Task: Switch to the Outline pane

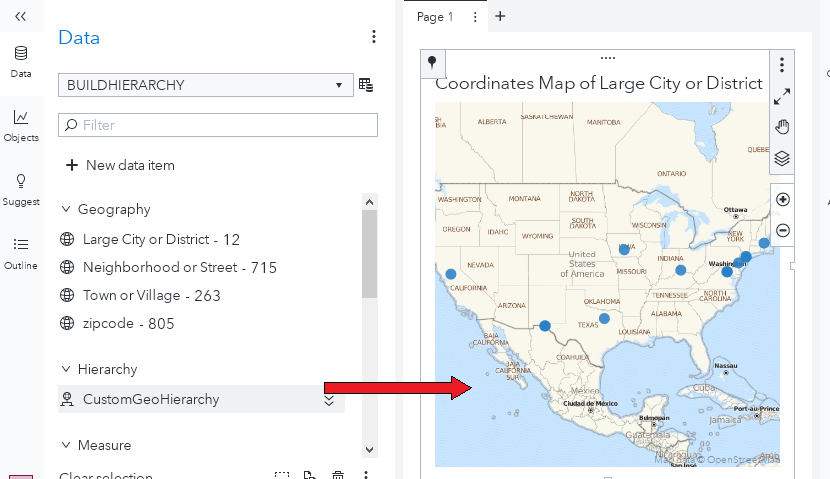Action: coord(21,253)
